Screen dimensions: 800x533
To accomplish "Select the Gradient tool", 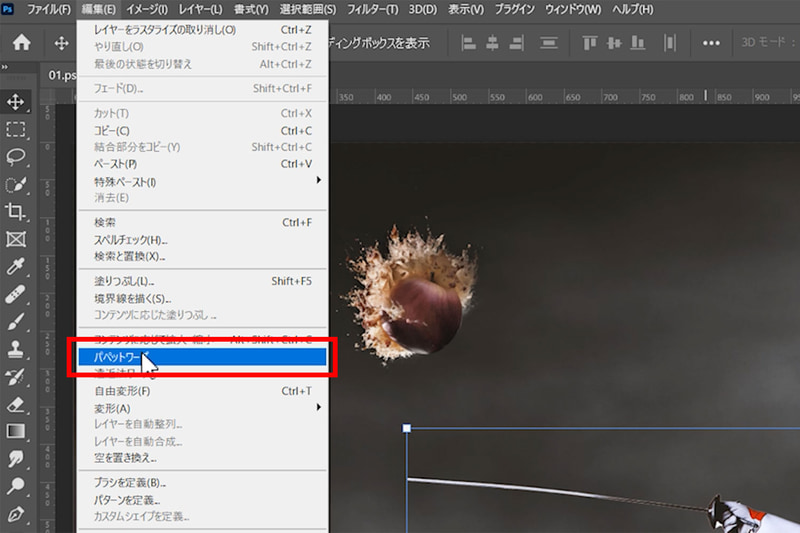I will [x=15, y=432].
